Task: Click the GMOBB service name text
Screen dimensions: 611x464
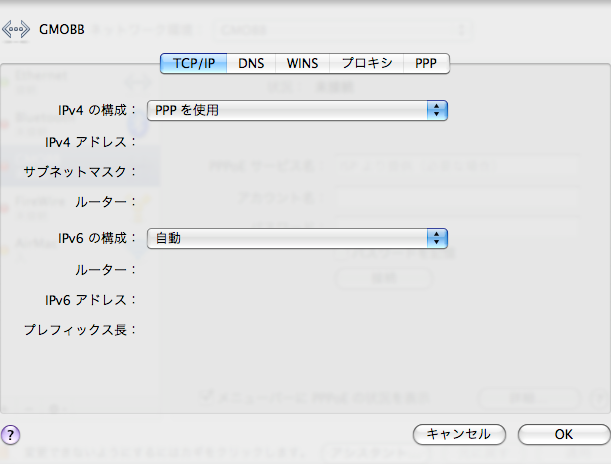Action: click(x=62, y=30)
